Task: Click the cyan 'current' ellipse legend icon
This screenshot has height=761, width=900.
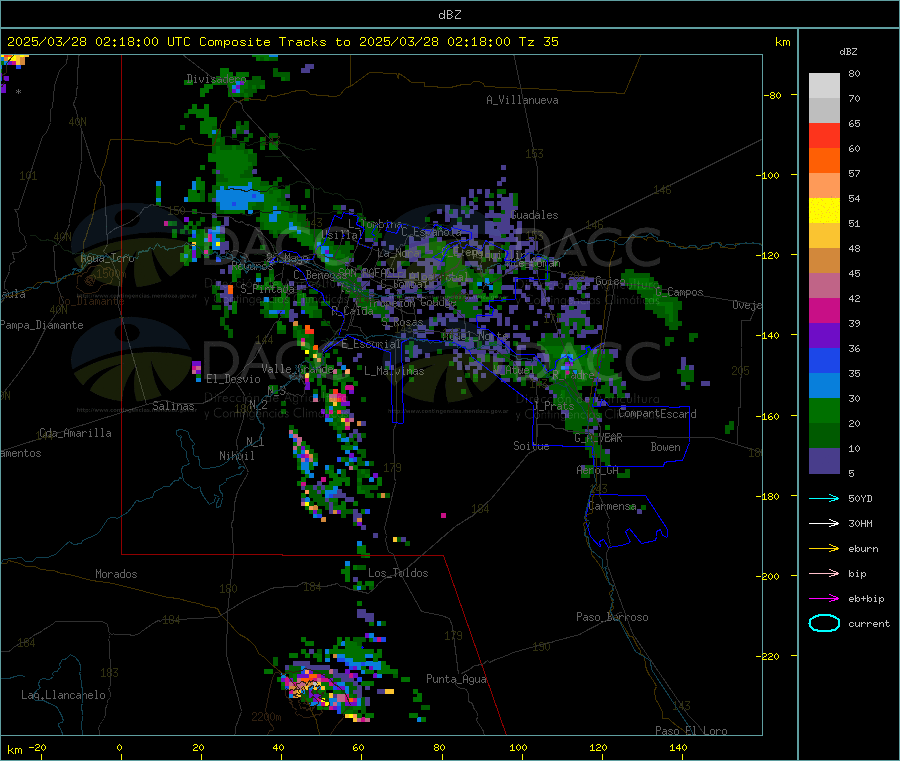Action: pyautogui.click(x=824, y=623)
